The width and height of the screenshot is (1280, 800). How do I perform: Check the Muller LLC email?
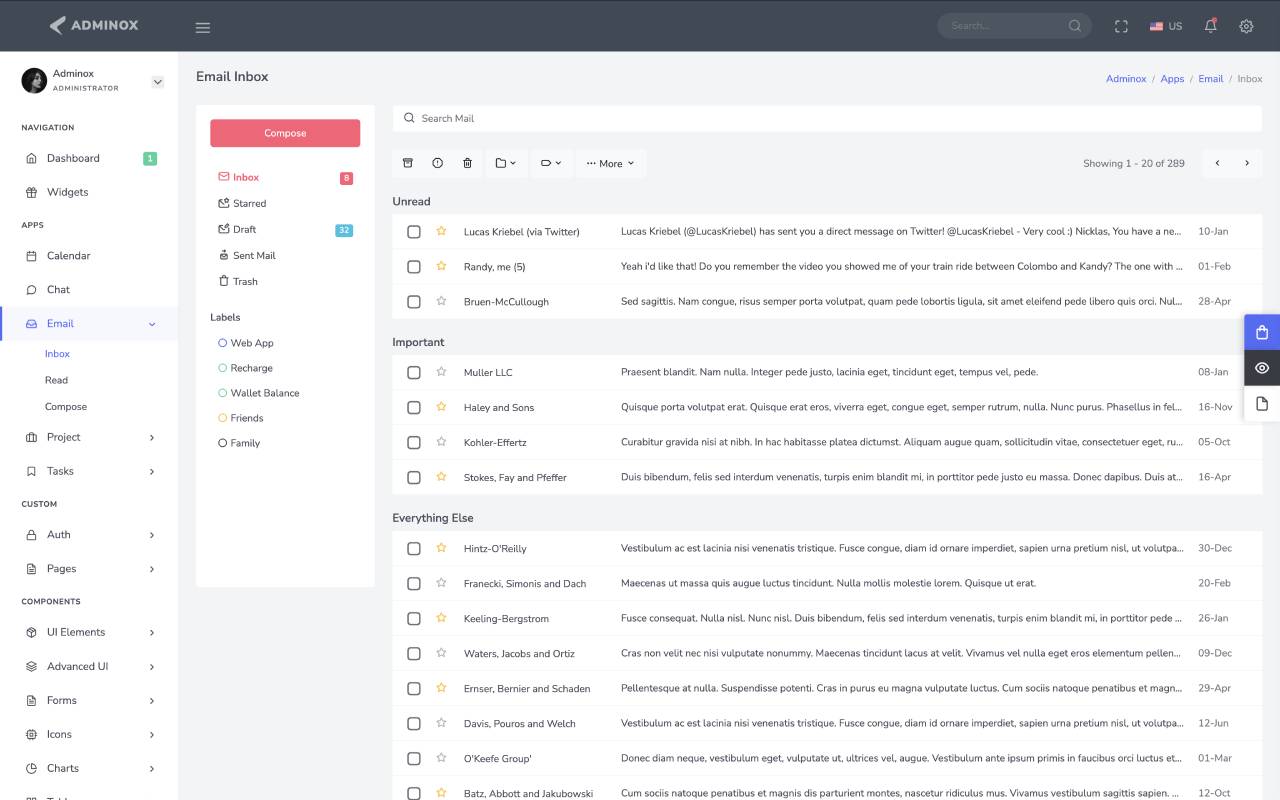click(414, 373)
